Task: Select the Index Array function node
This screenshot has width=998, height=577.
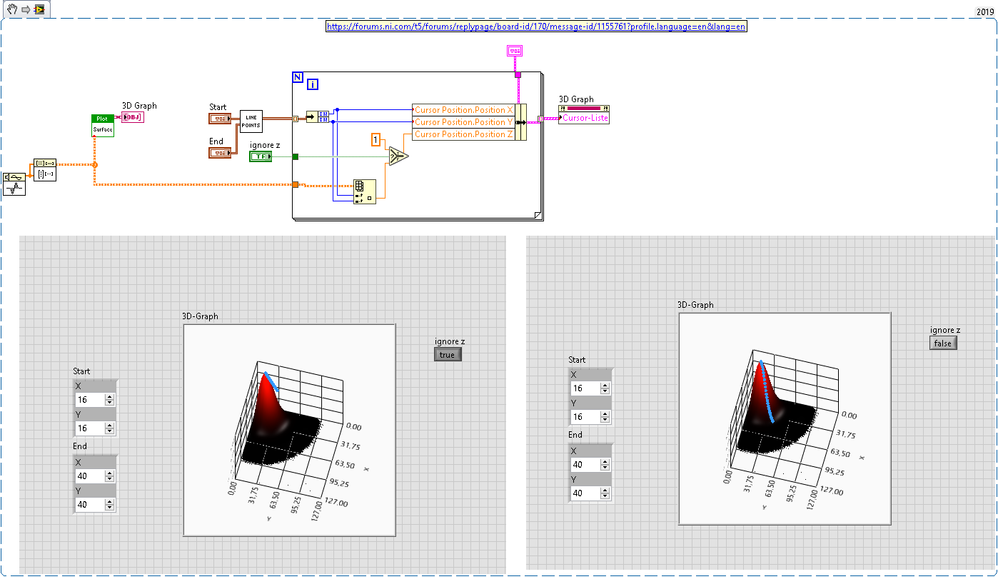Action: point(364,191)
